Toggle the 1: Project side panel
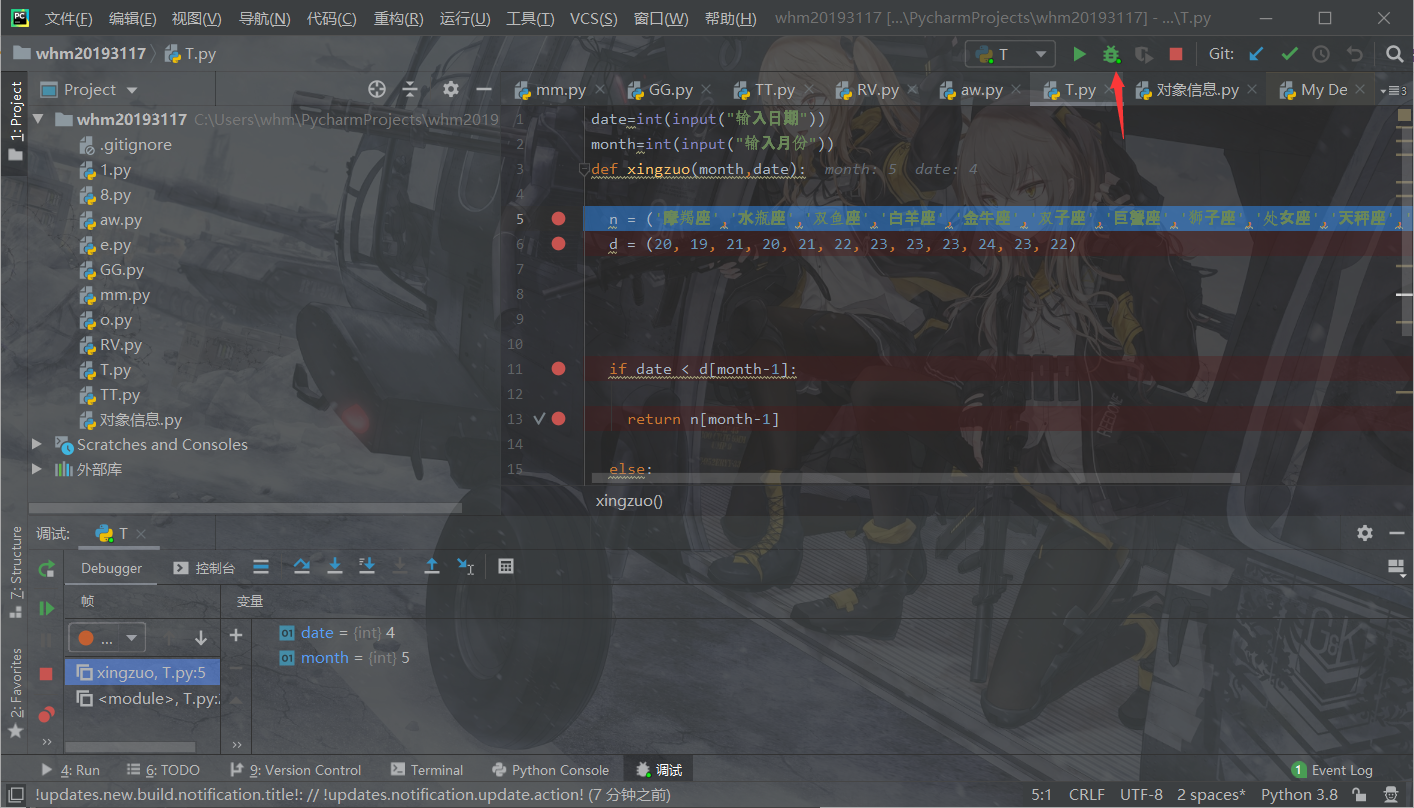The width and height of the screenshot is (1414, 808). tap(15, 122)
